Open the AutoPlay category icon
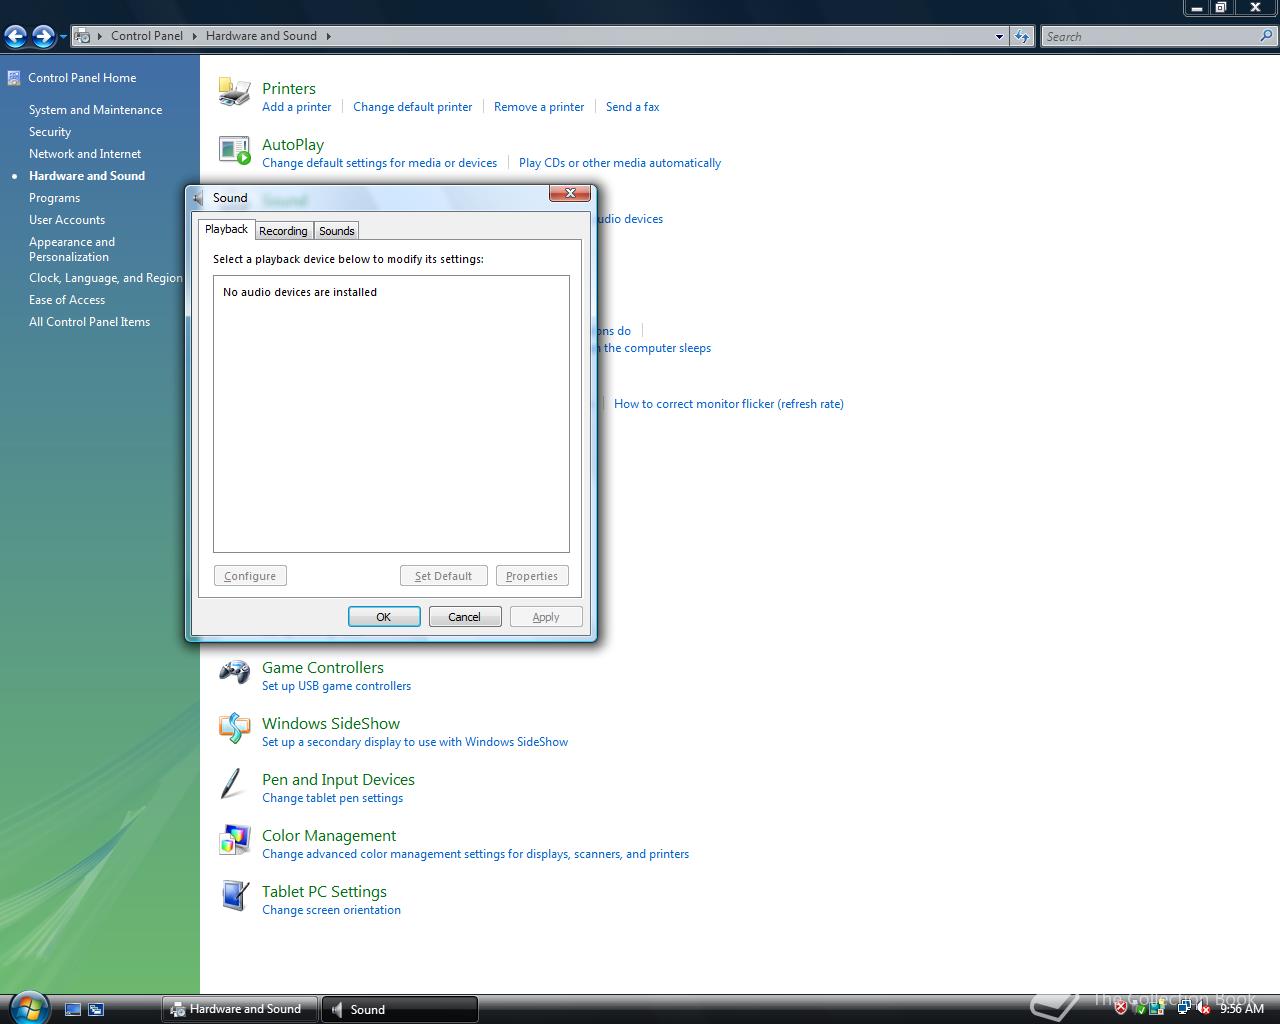Image resolution: width=1280 pixels, height=1024 pixels. (x=234, y=150)
